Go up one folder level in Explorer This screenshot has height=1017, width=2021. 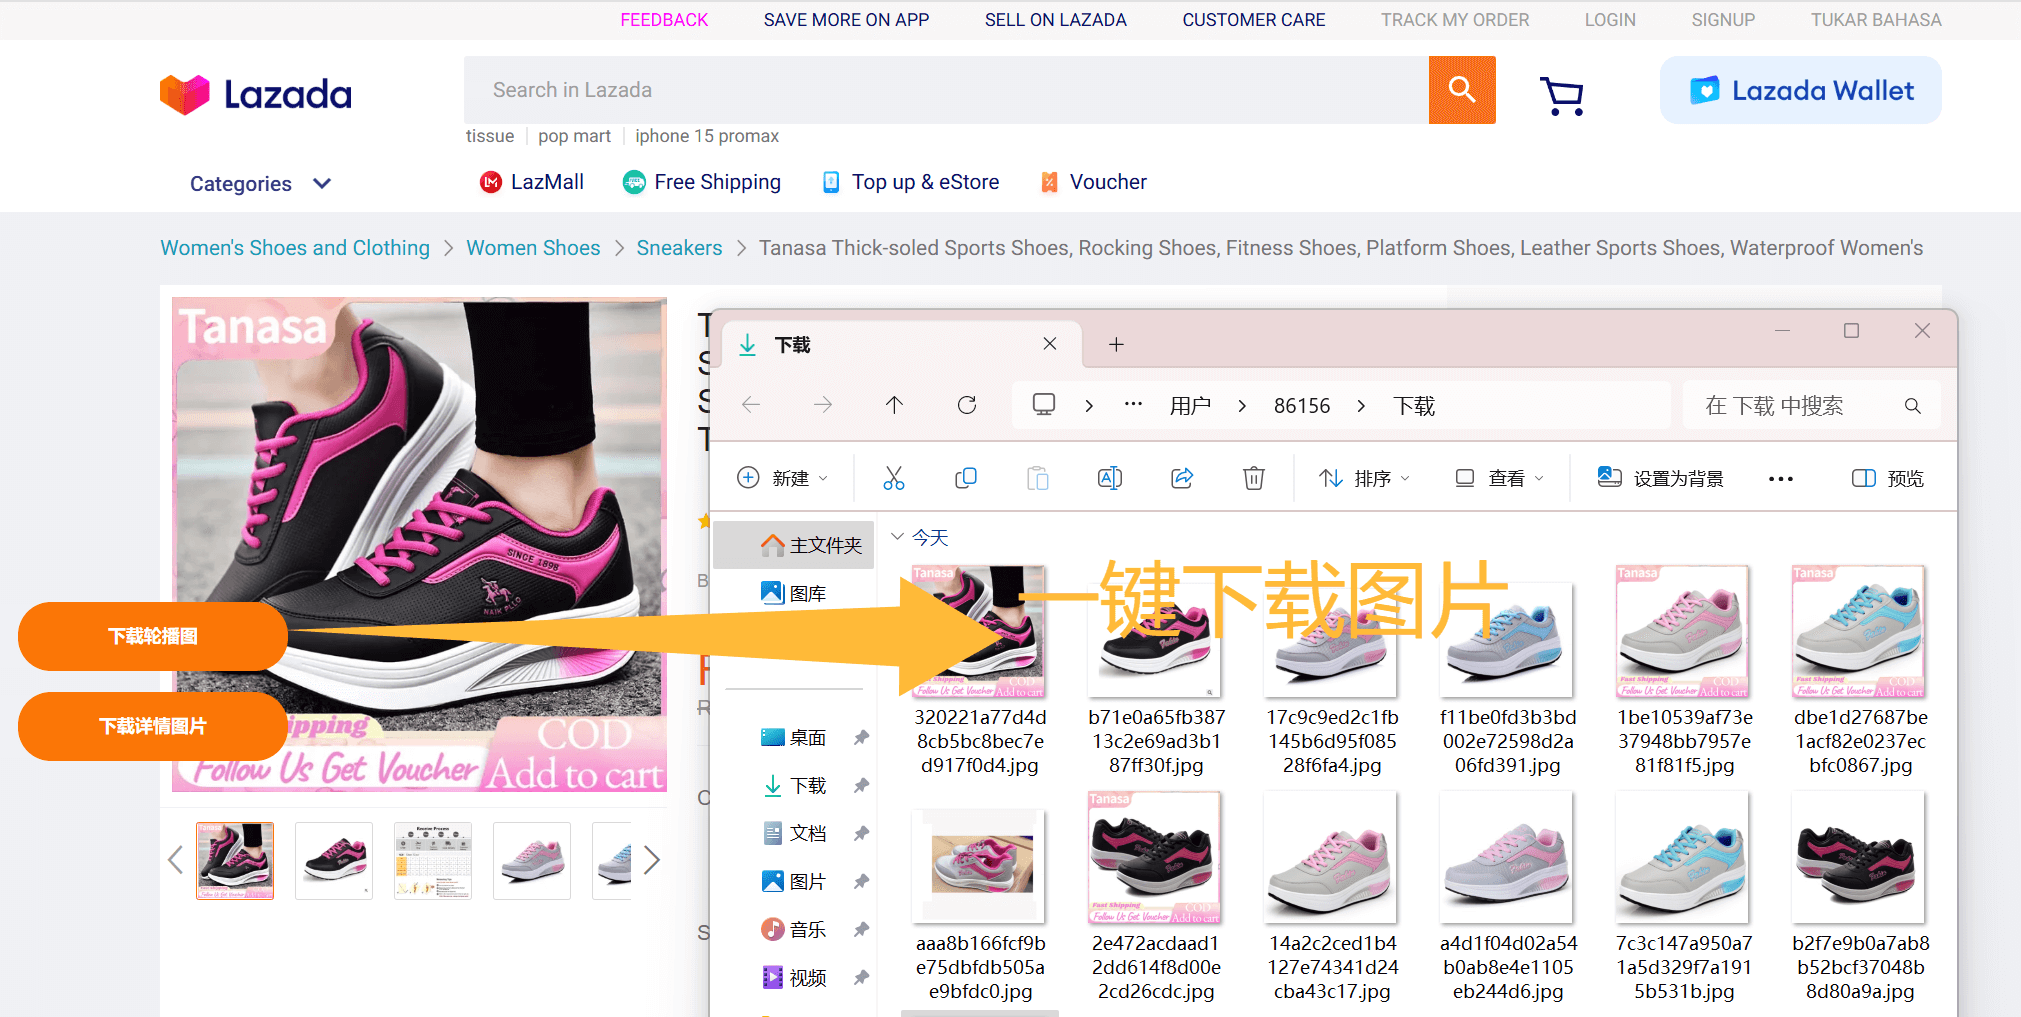pyautogui.click(x=895, y=405)
